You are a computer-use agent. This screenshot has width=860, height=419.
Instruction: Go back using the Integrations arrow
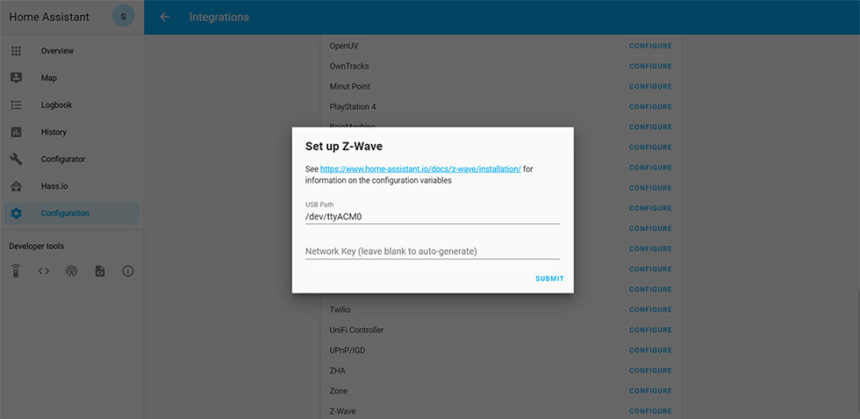164,17
